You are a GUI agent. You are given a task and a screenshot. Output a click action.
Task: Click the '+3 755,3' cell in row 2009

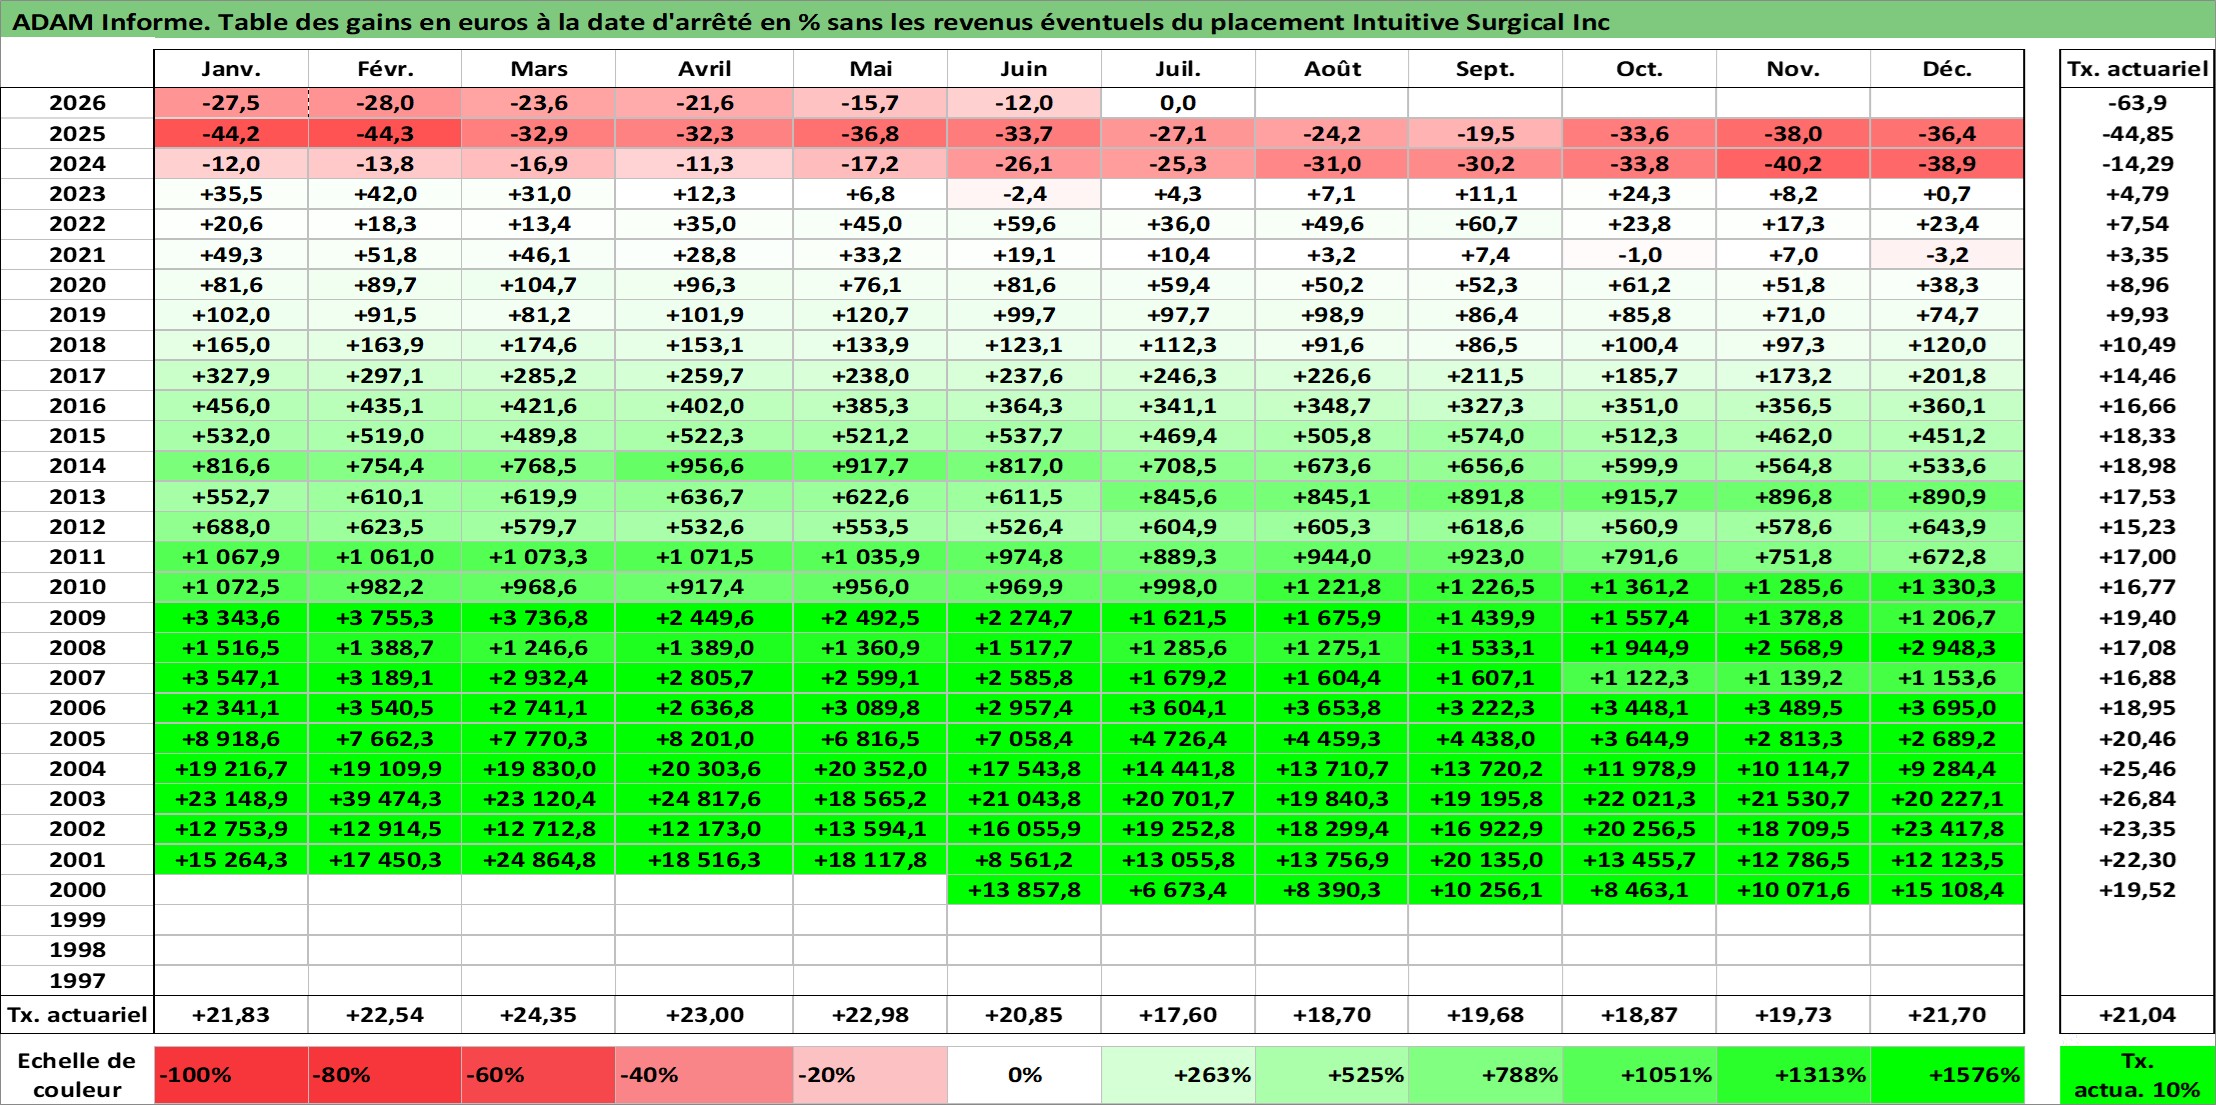(x=385, y=617)
